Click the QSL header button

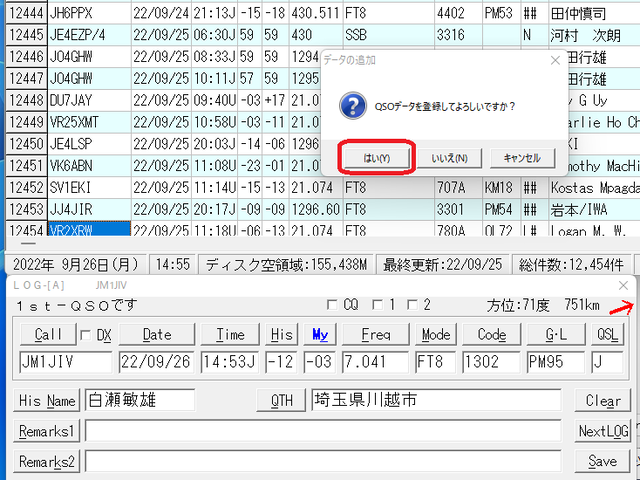click(x=607, y=335)
